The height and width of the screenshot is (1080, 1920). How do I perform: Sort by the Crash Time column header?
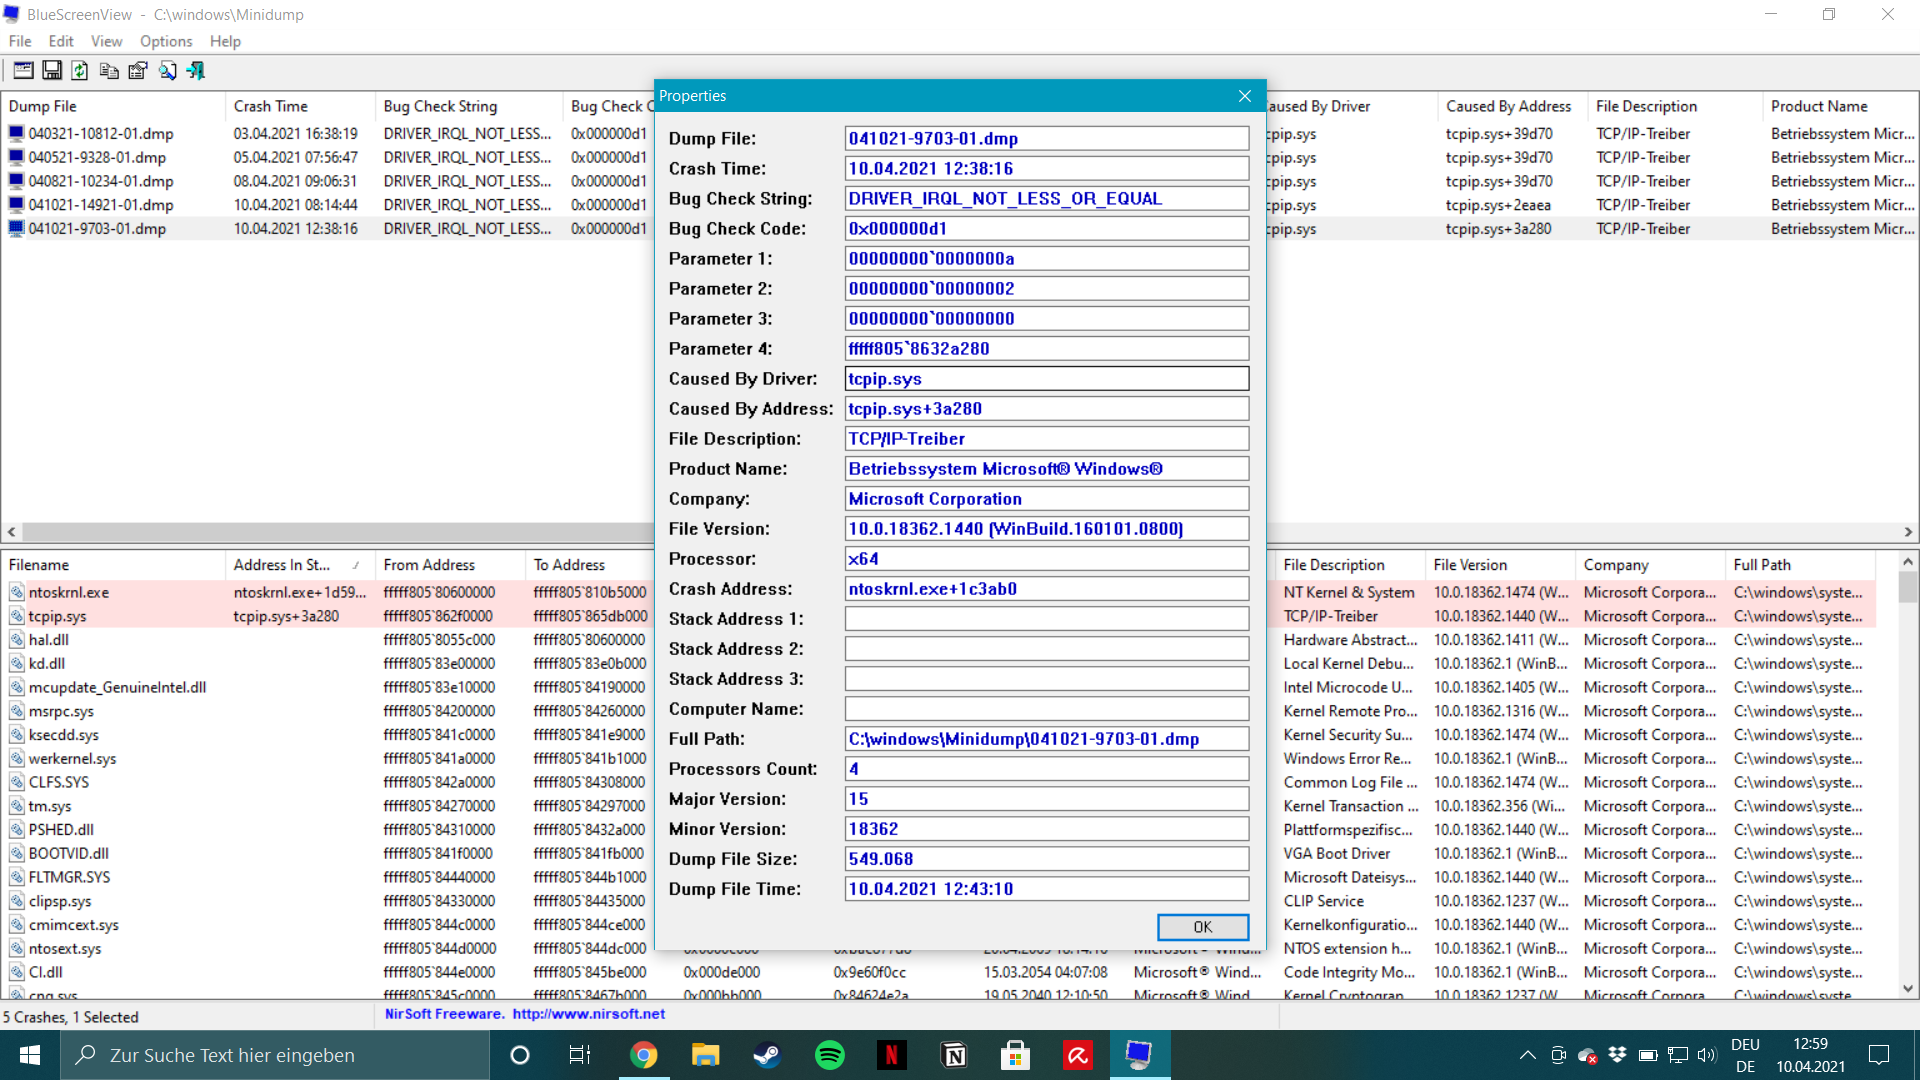(300, 106)
